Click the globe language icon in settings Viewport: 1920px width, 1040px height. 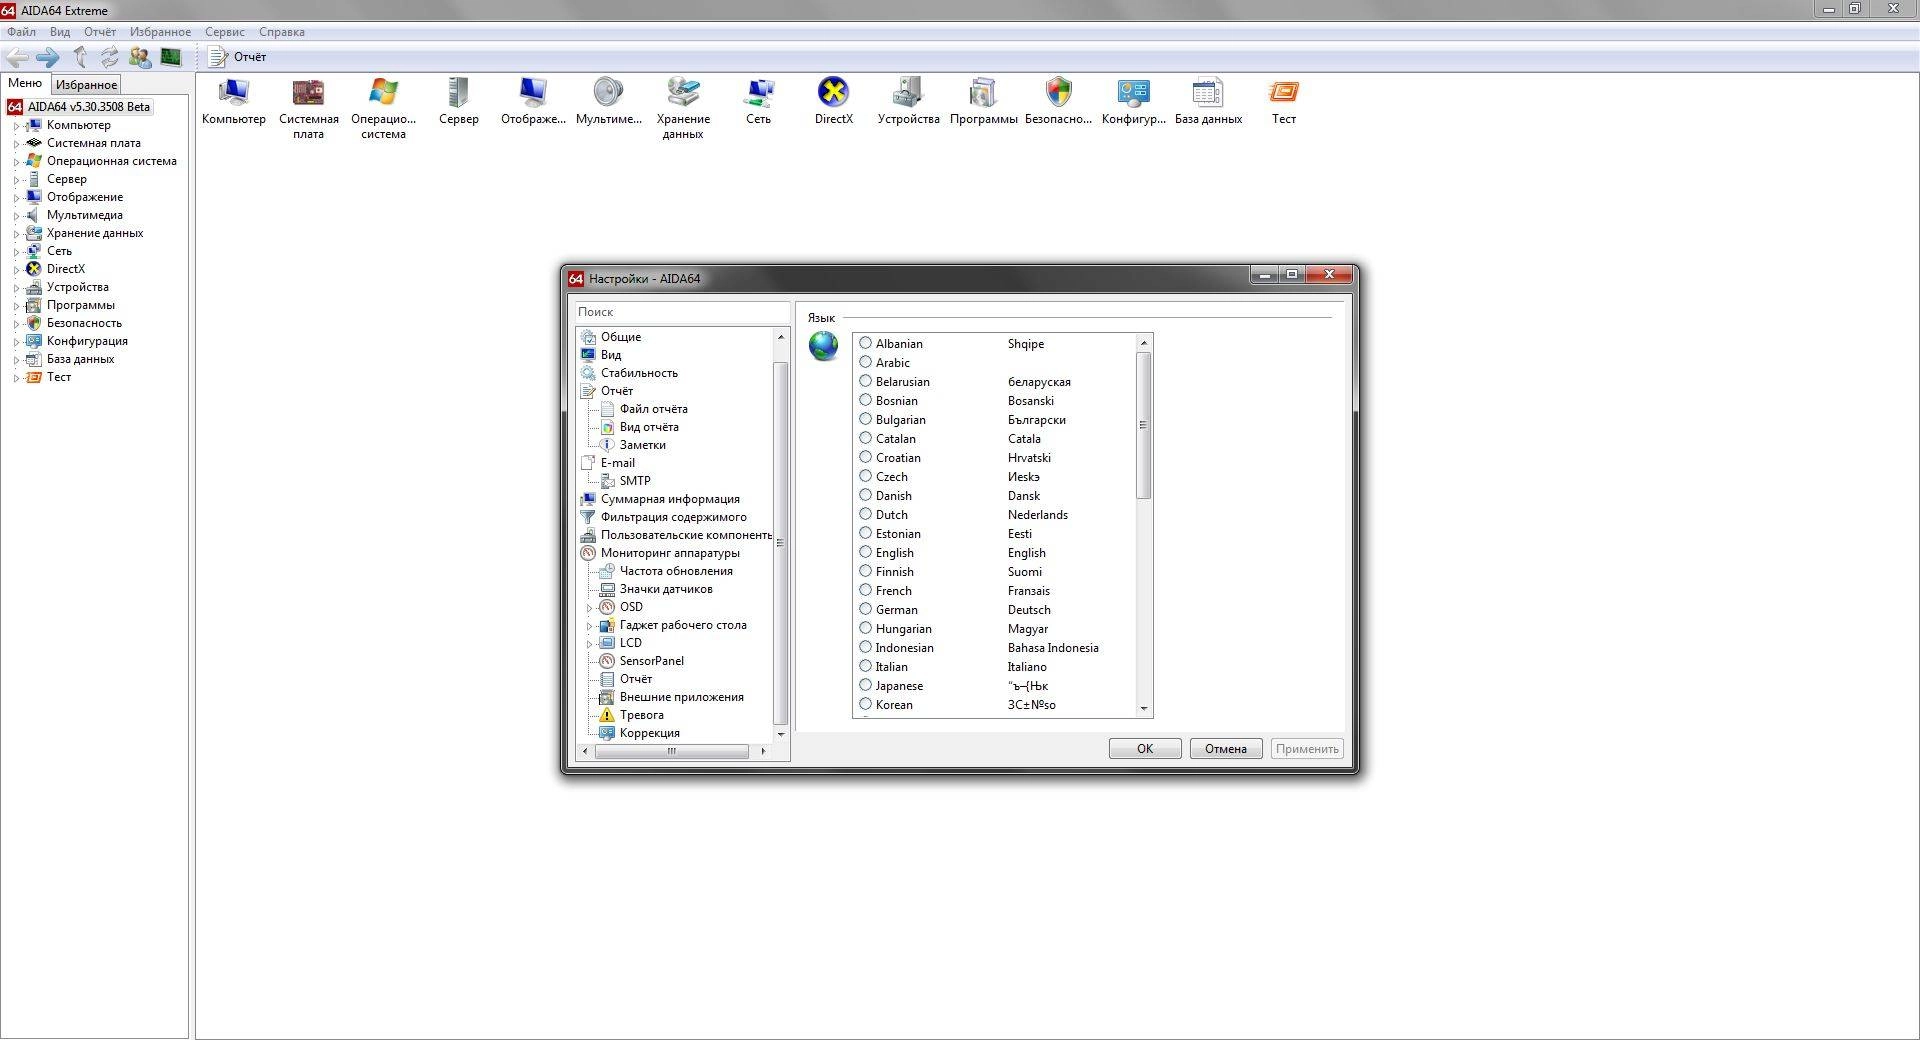(x=823, y=346)
